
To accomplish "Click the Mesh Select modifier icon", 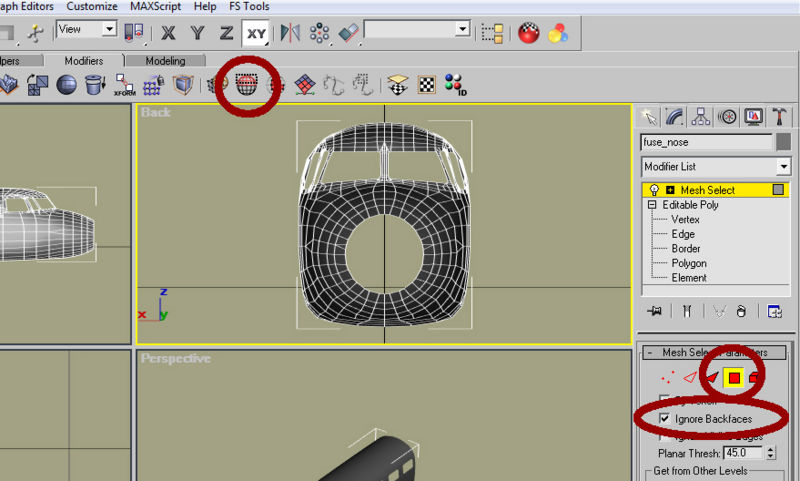I will coord(247,85).
